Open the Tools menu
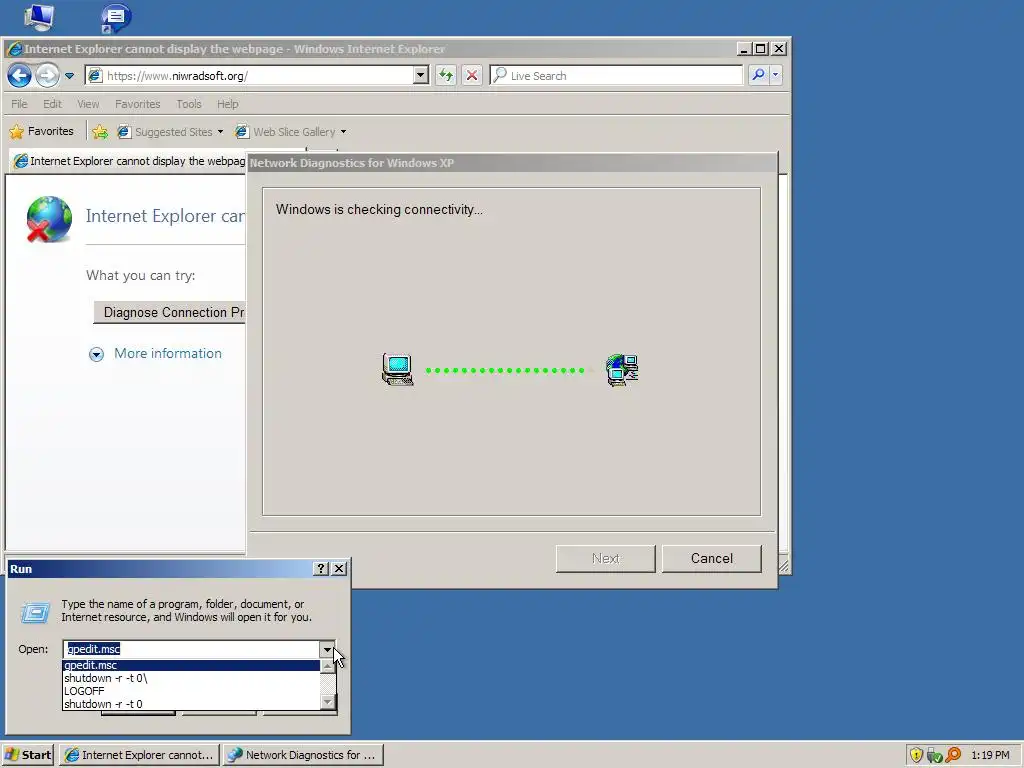This screenshot has height=768, width=1024. click(189, 104)
